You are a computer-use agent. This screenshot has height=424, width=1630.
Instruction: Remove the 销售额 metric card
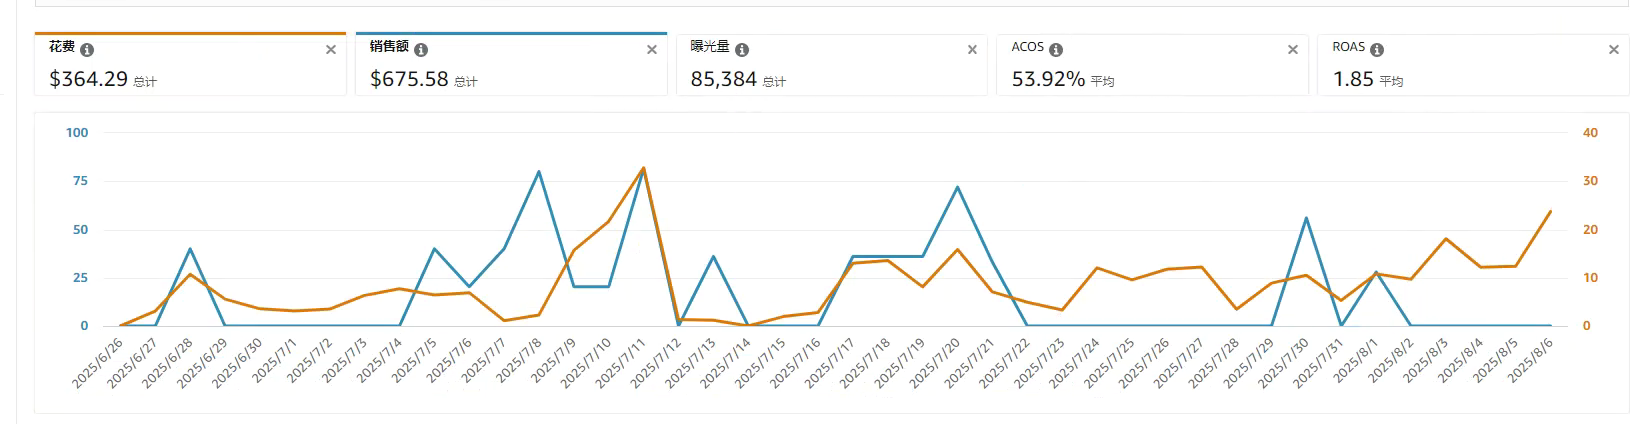(x=652, y=50)
